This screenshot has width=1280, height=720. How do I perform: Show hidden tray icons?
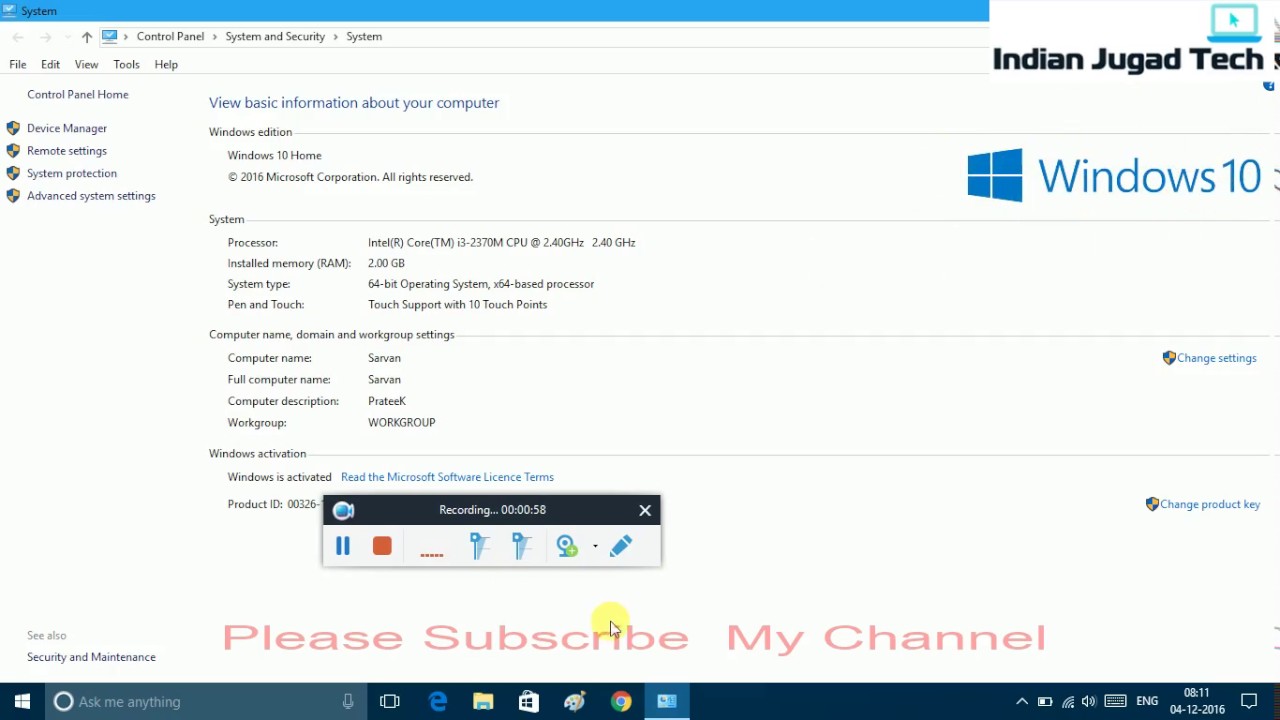pos(1021,701)
